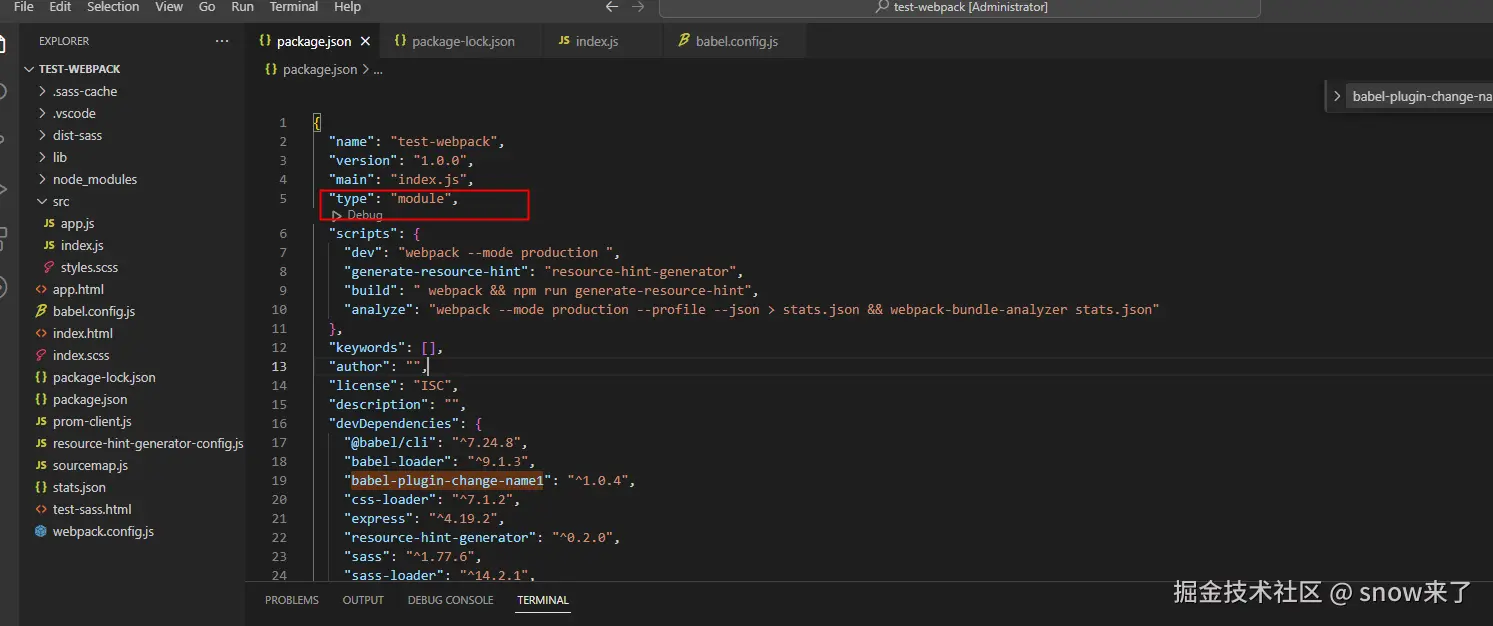
Task: Expand the find widget chevron toggle
Action: click(1337, 97)
